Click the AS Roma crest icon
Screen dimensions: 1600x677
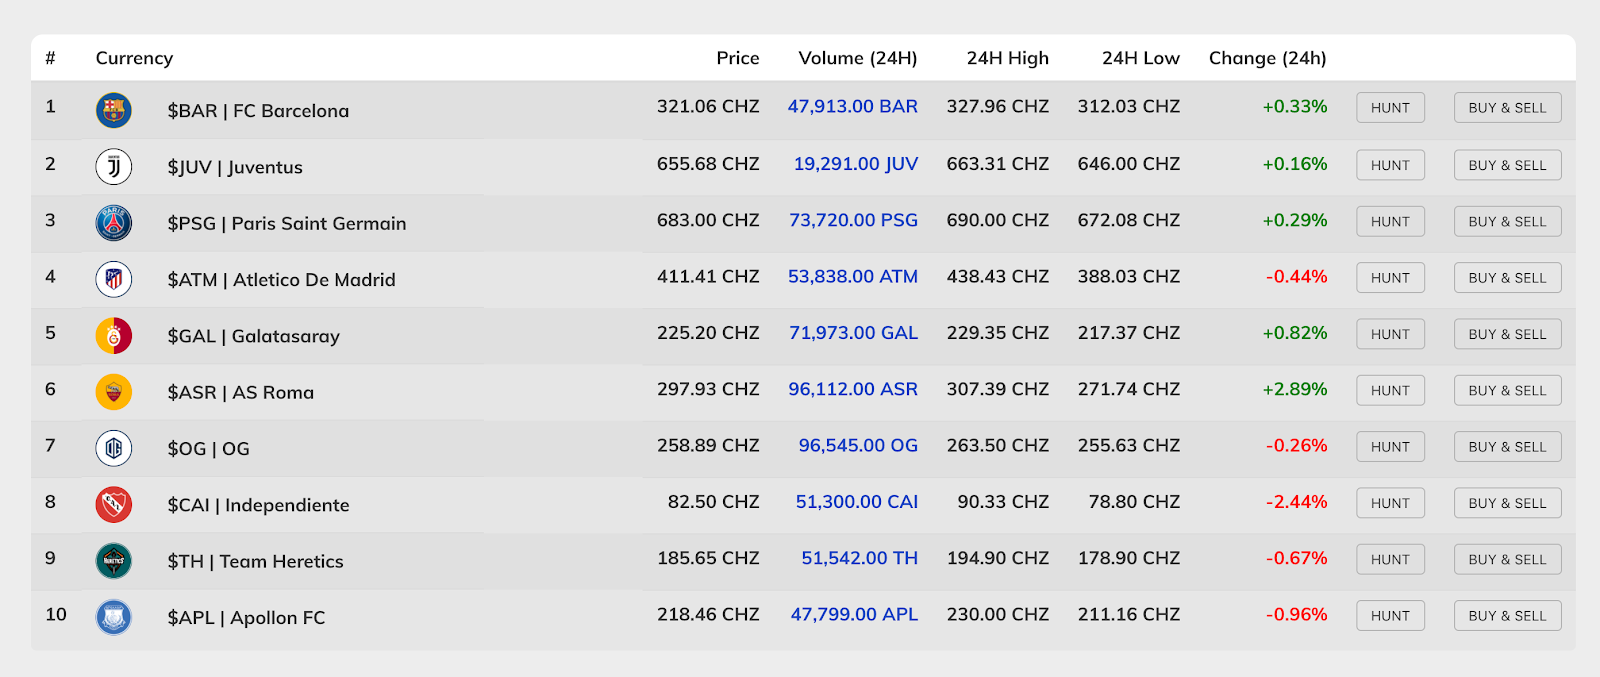coord(114,392)
